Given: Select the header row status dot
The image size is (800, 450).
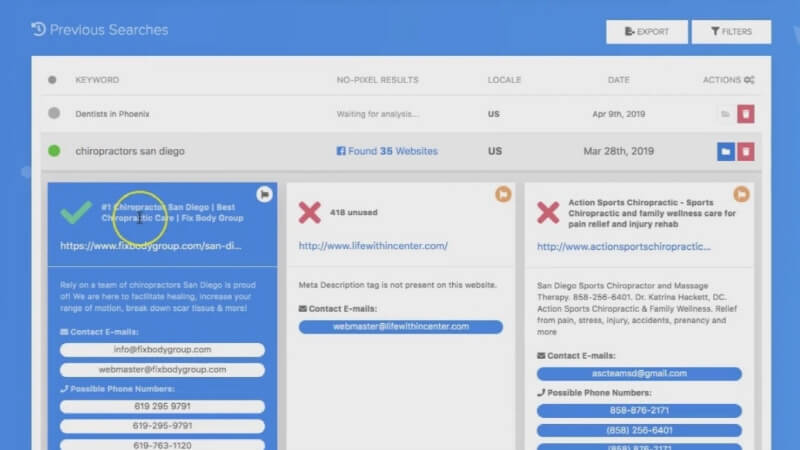Looking at the screenshot, I should point(52,80).
